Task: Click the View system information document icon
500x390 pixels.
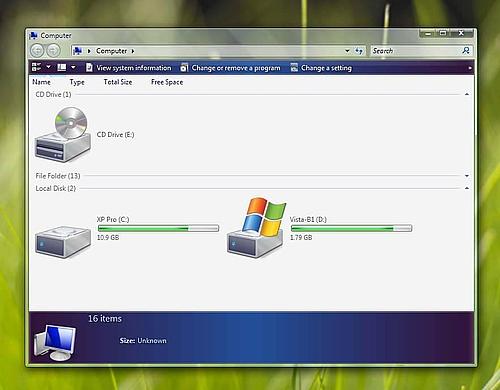Action: (x=89, y=68)
